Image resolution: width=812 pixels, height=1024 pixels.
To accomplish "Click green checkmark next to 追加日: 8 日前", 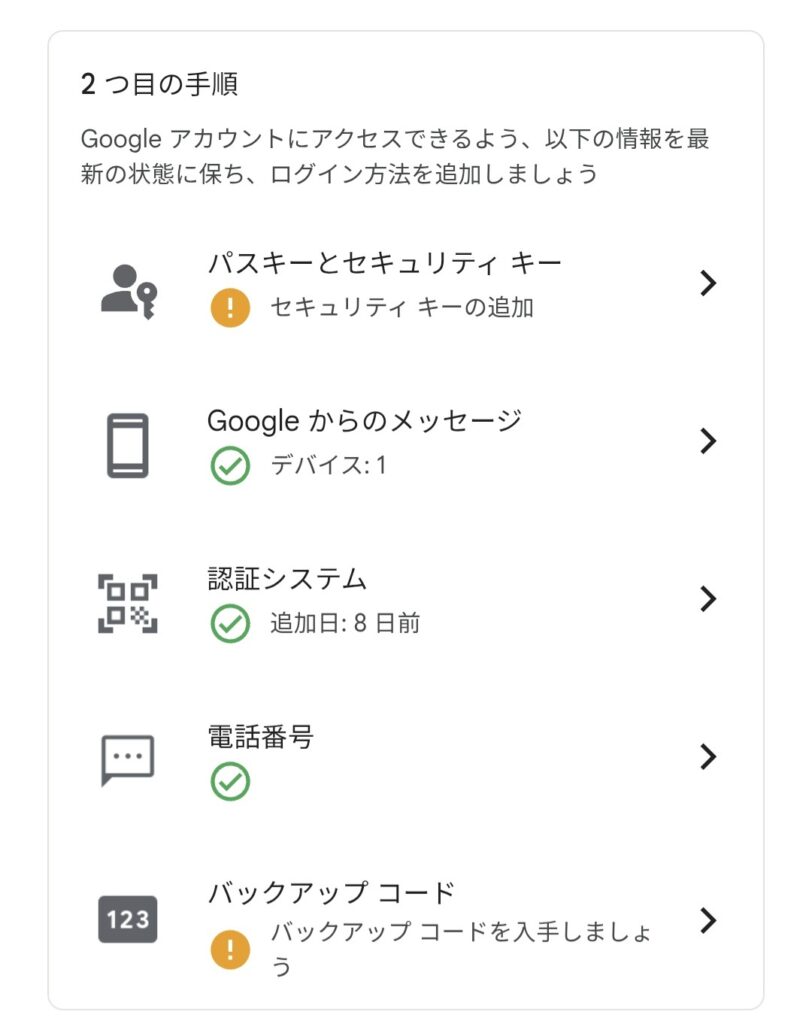I will 230,624.
